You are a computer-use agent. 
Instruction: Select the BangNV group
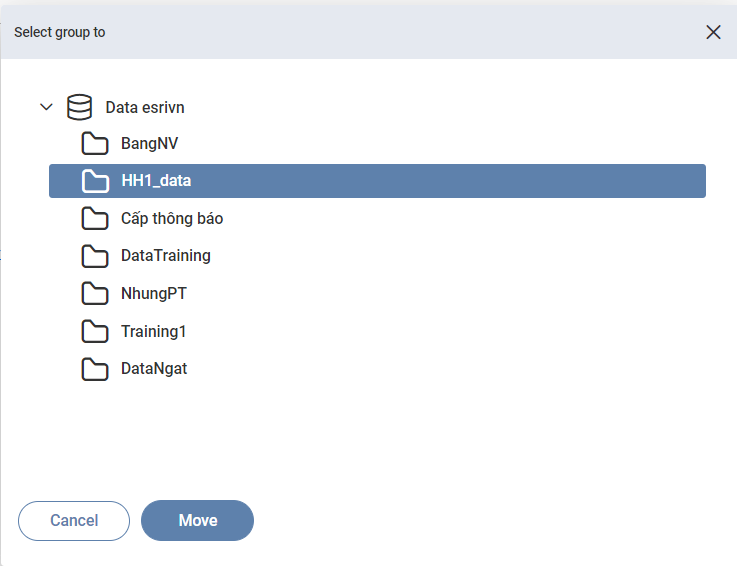point(149,143)
